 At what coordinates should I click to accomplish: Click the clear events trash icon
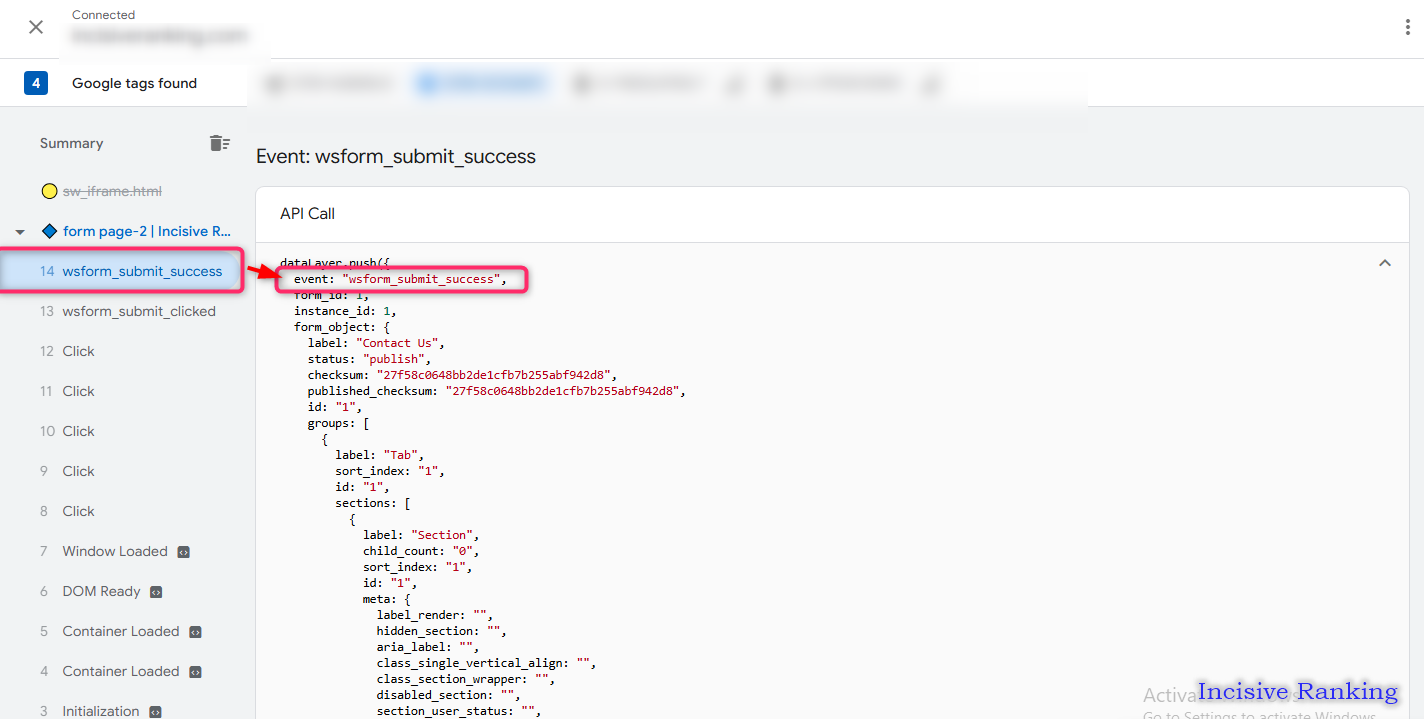(219, 143)
